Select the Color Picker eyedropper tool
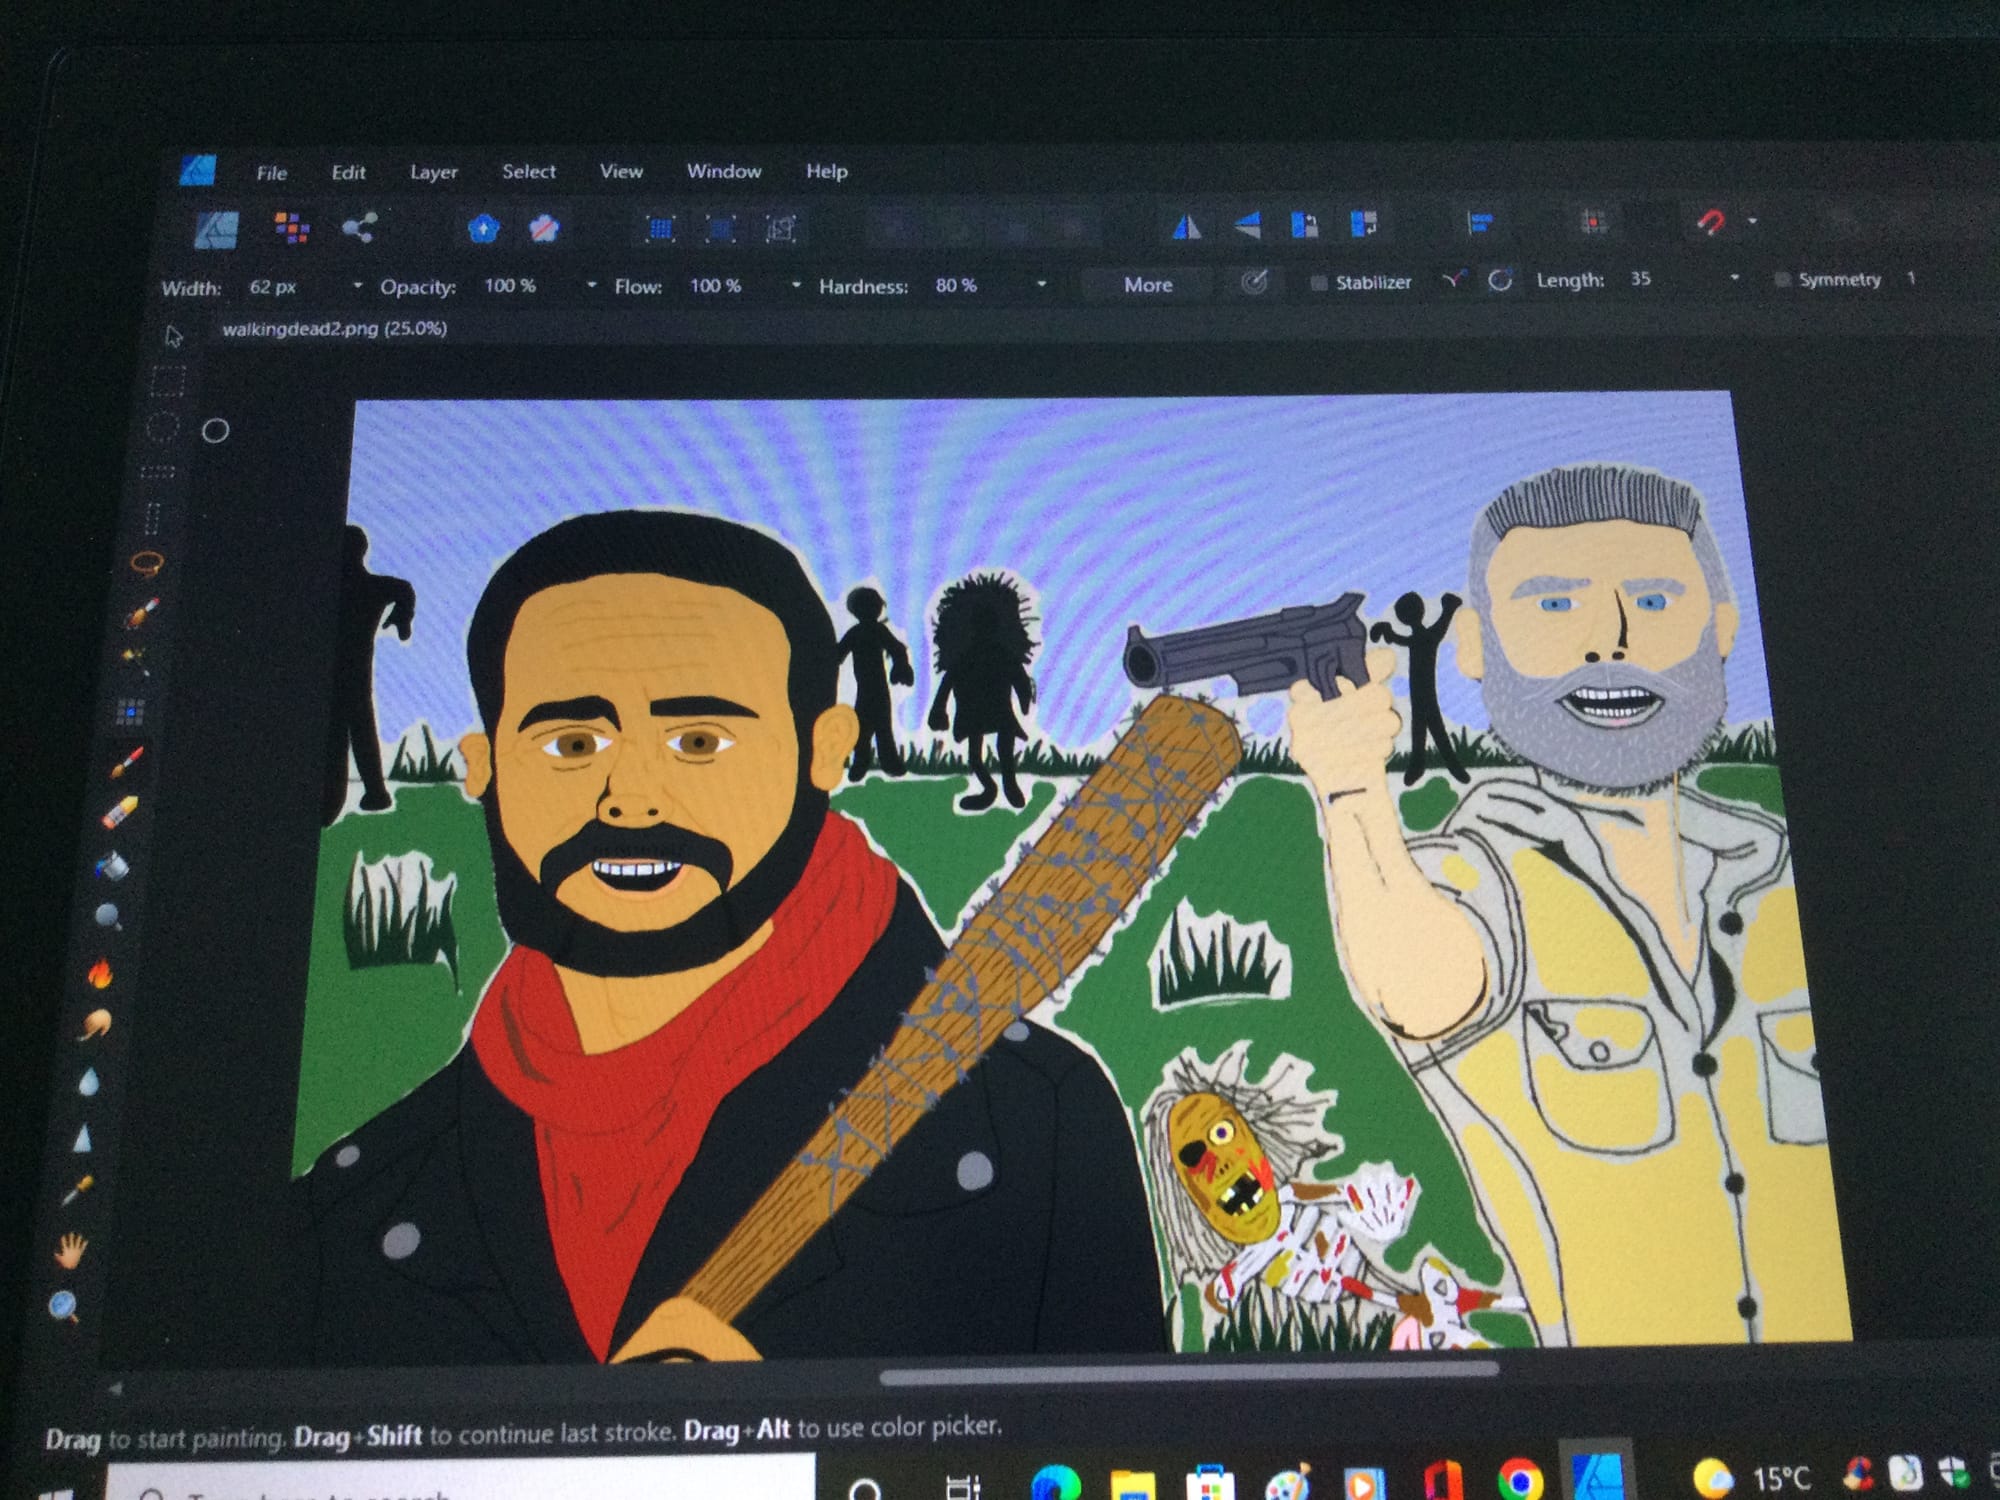This screenshot has width=2000, height=1500. (77, 1190)
